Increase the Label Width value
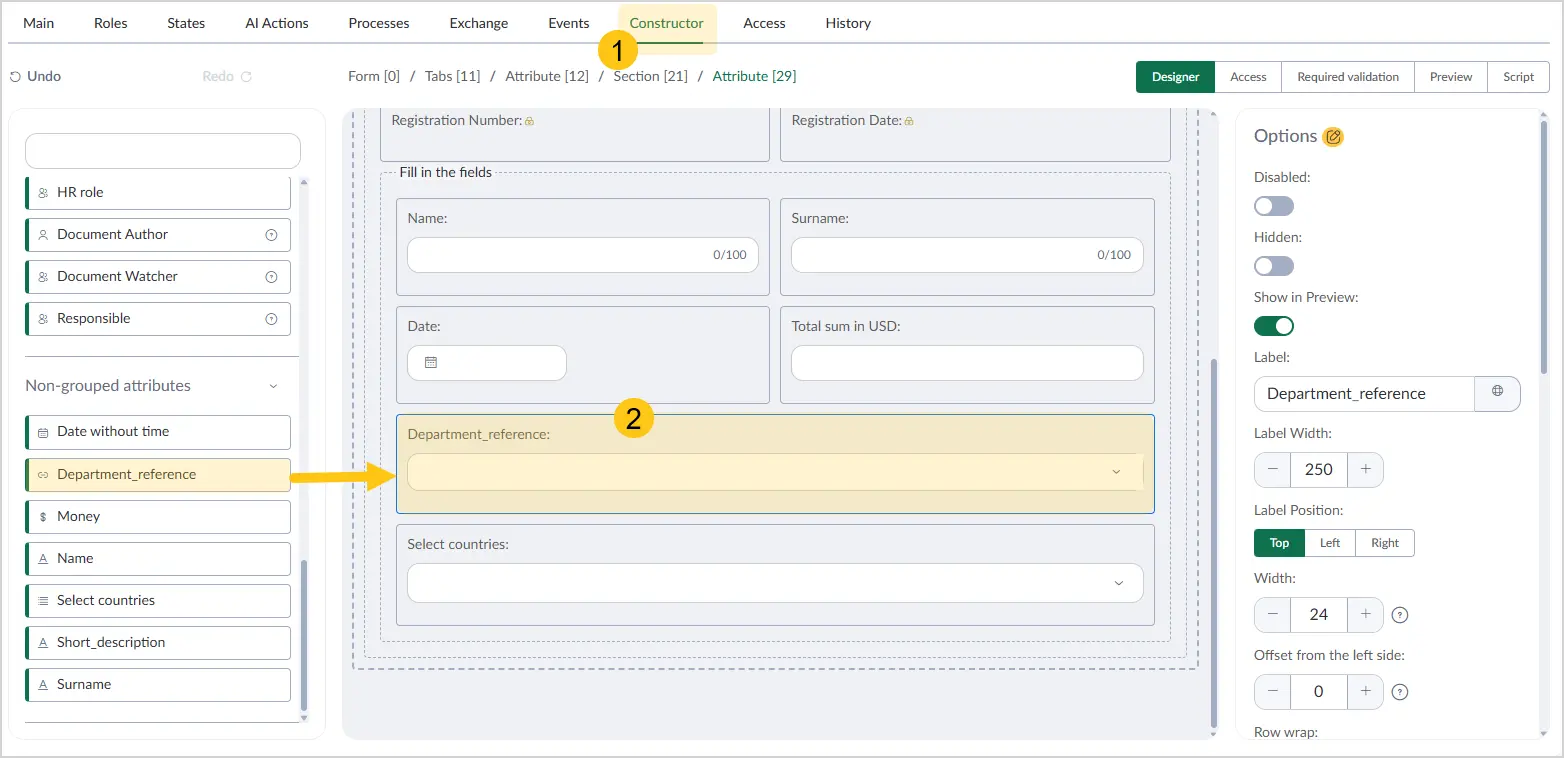 coord(1365,469)
